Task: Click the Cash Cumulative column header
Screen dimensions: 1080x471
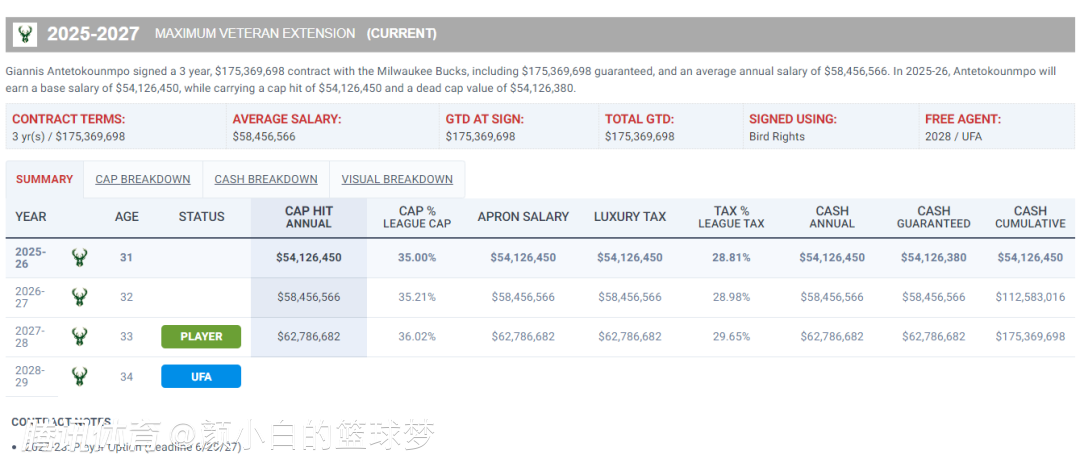Action: pos(1030,217)
